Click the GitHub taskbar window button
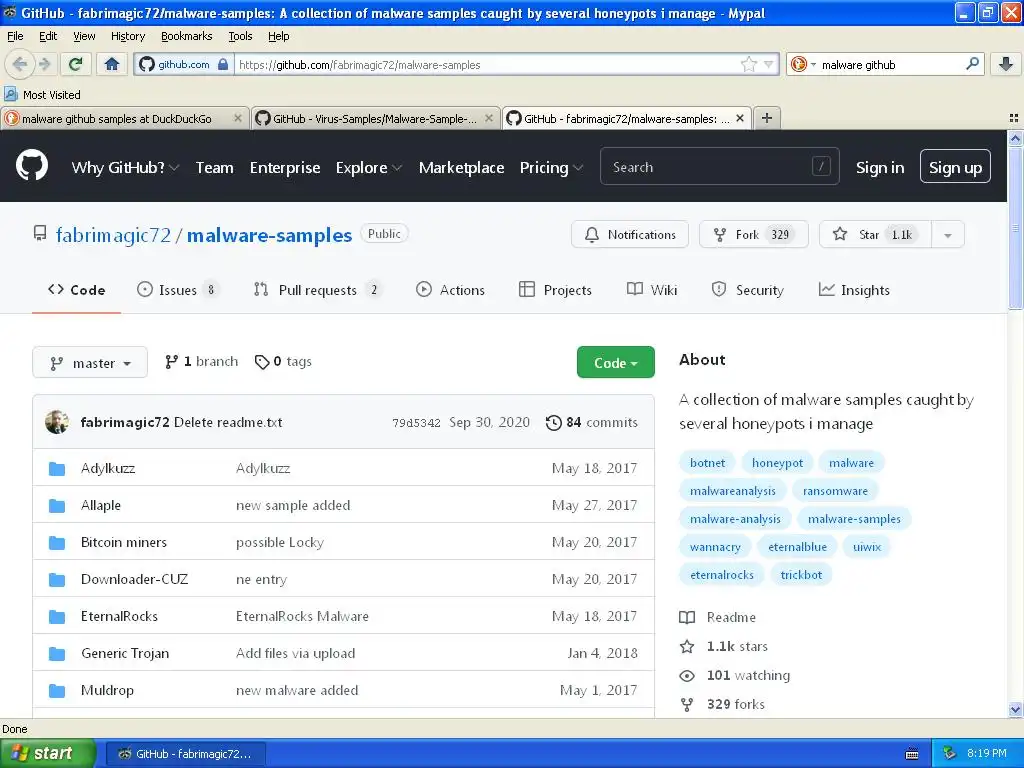Screen dimensions: 1024x768 pyautogui.click(x=185, y=754)
